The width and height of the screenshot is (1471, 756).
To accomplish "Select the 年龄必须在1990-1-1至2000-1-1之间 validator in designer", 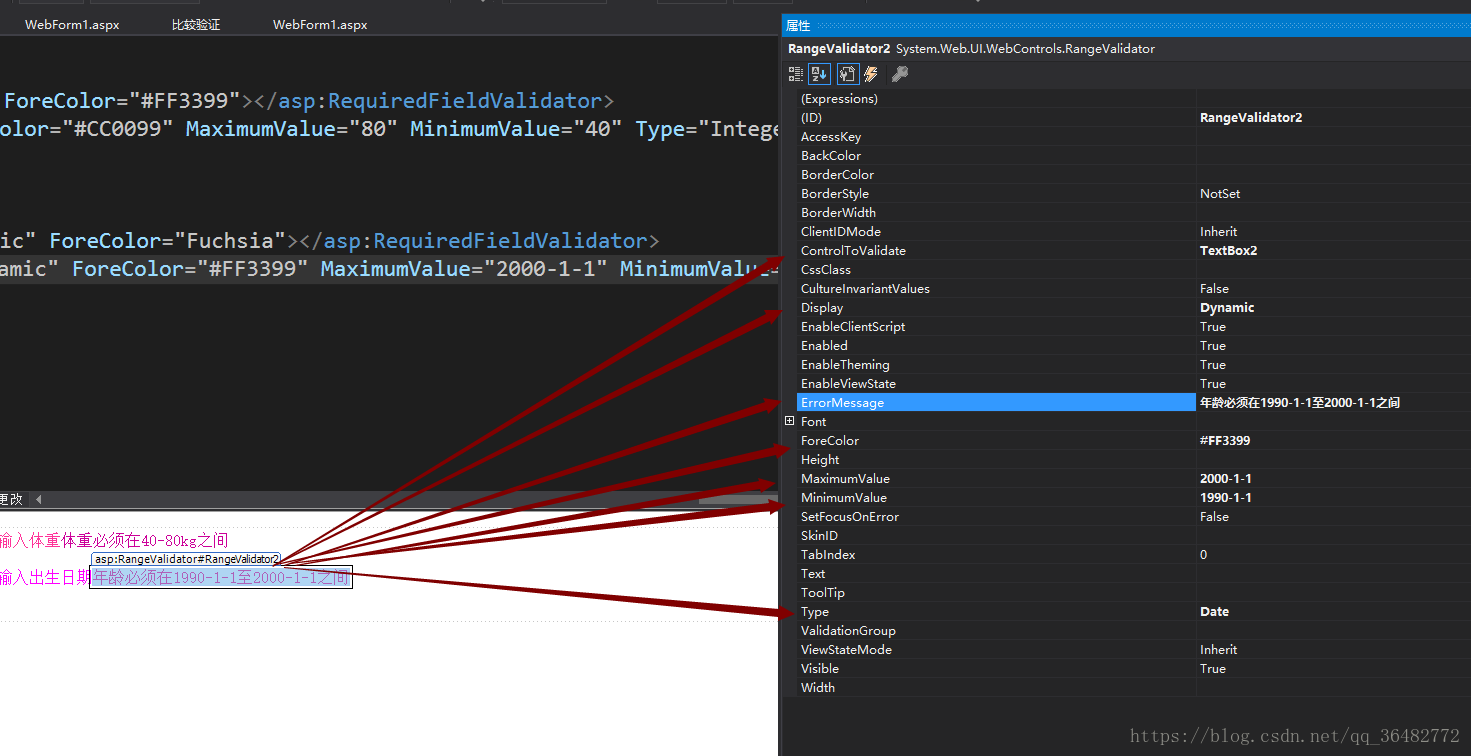I will 221,578.
